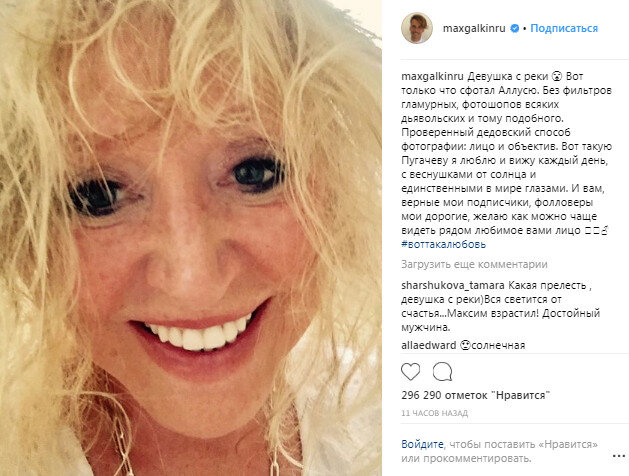
Task: Click the emoji trio ending the caption
Action: pos(597,231)
